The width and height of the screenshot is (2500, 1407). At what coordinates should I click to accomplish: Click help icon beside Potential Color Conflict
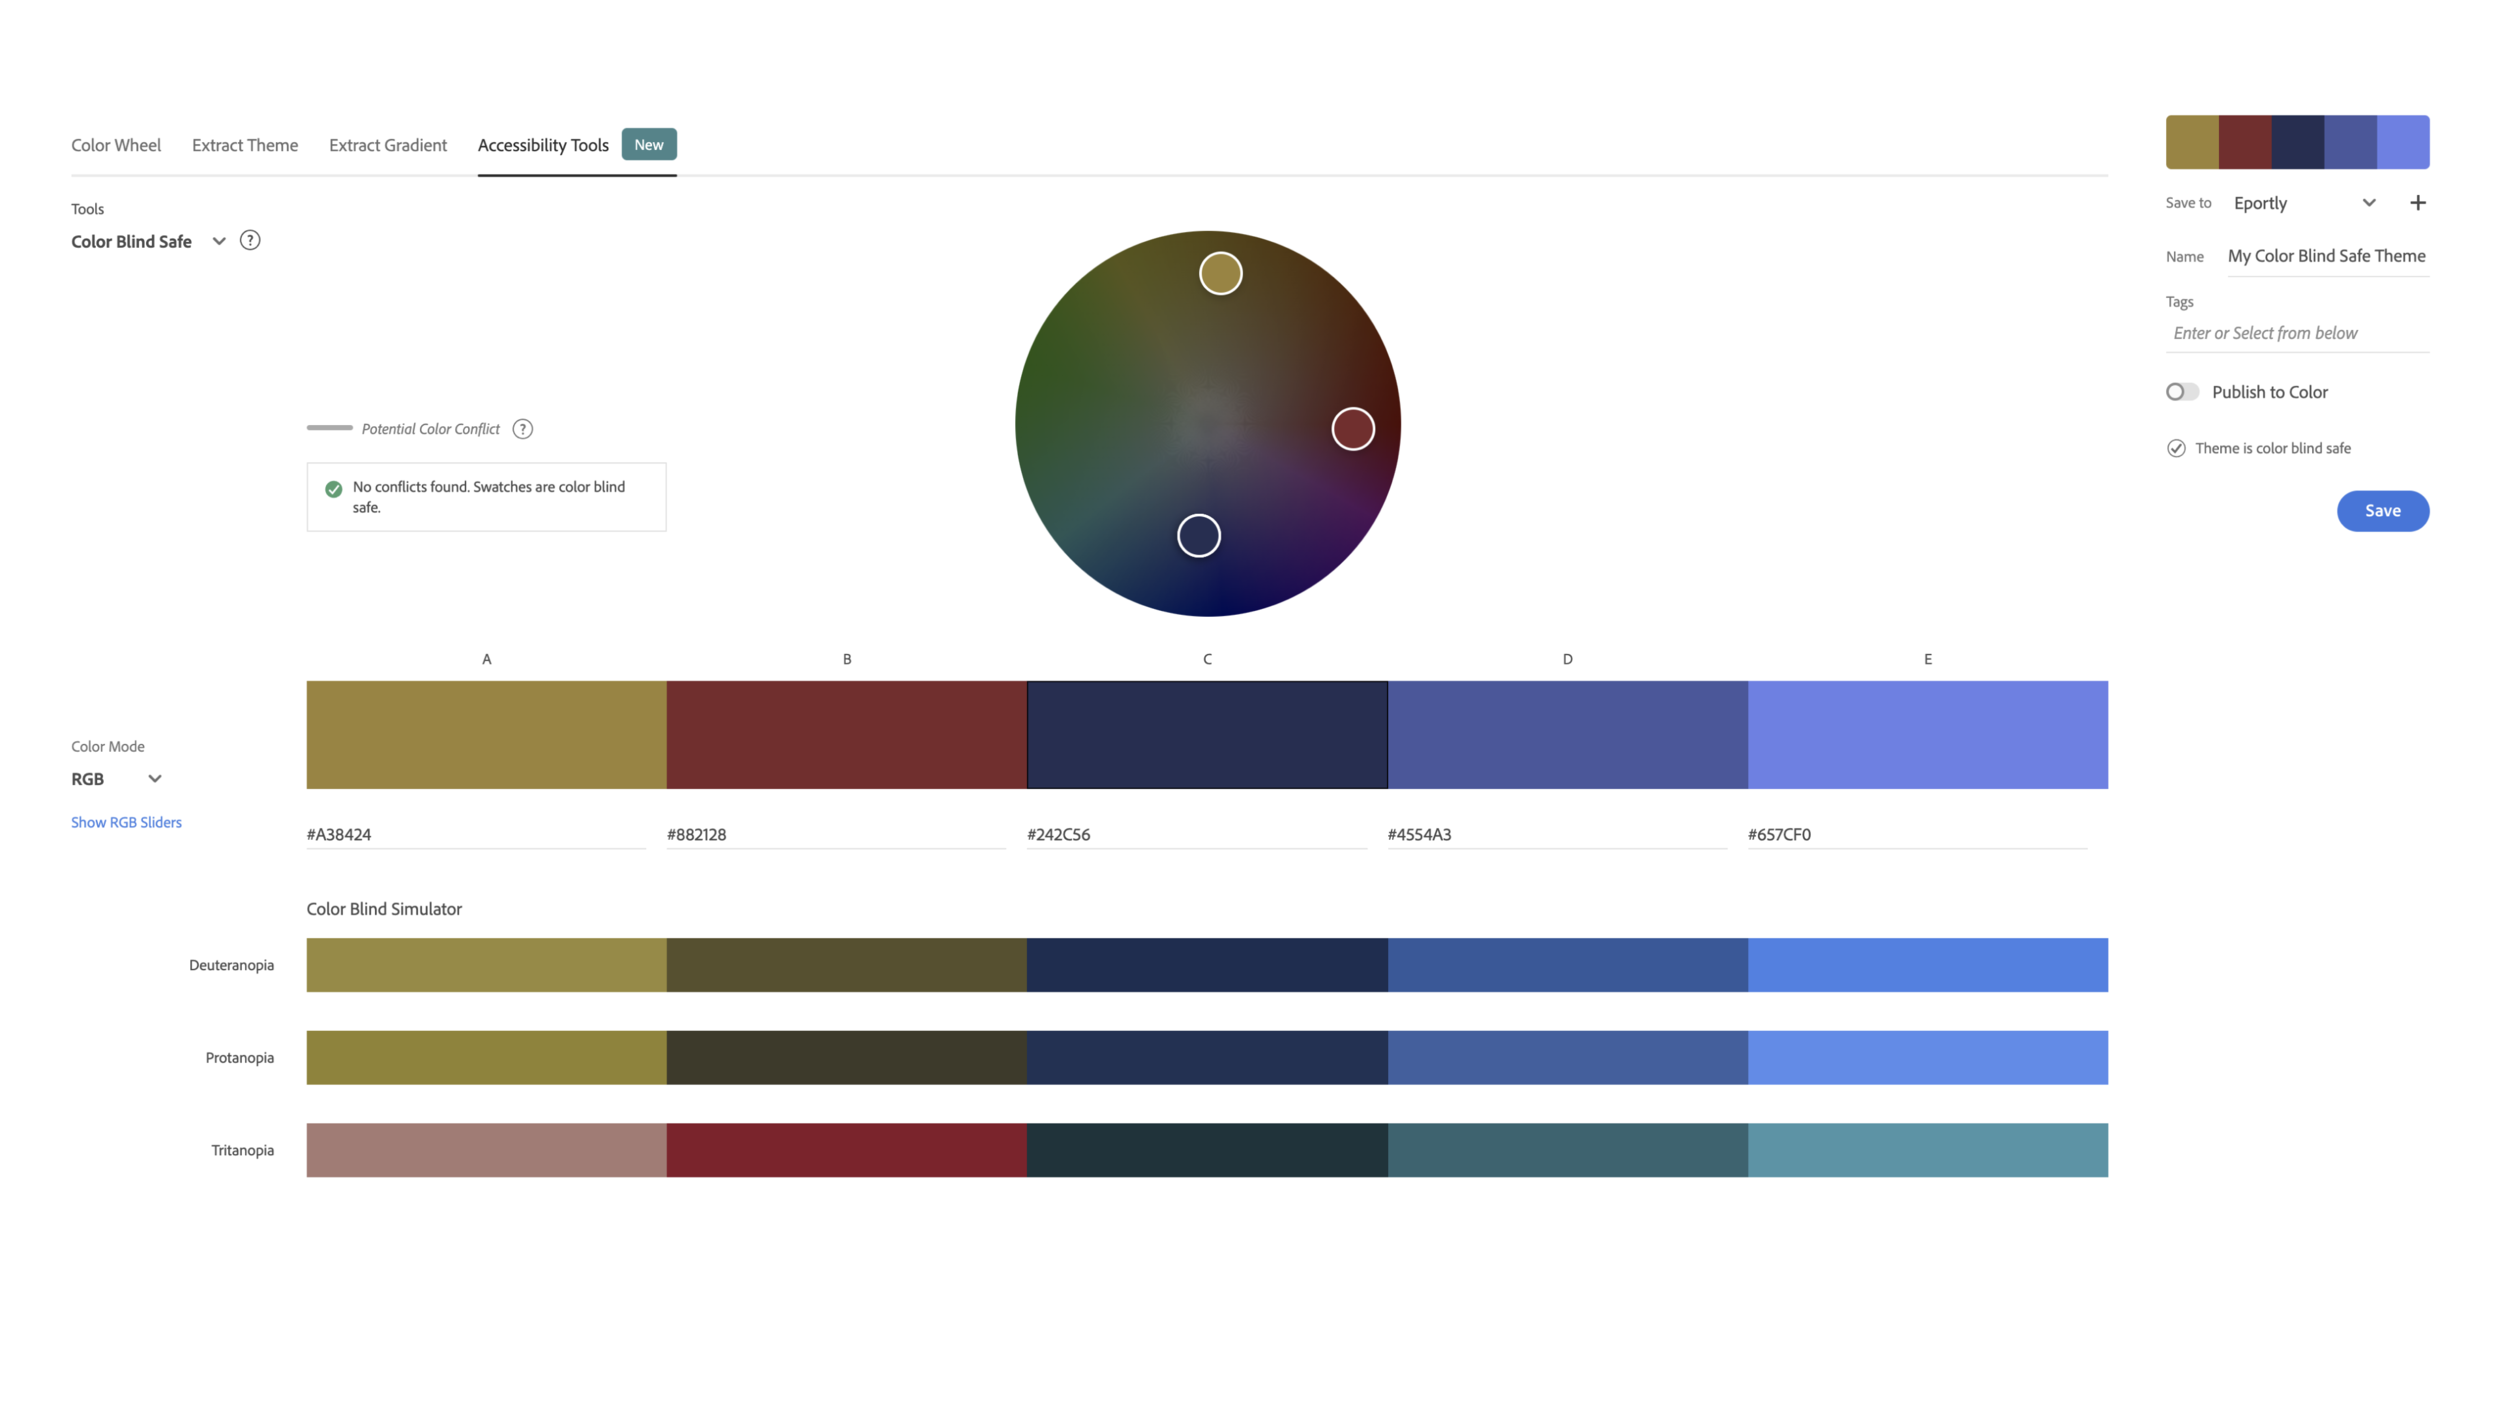[522, 429]
